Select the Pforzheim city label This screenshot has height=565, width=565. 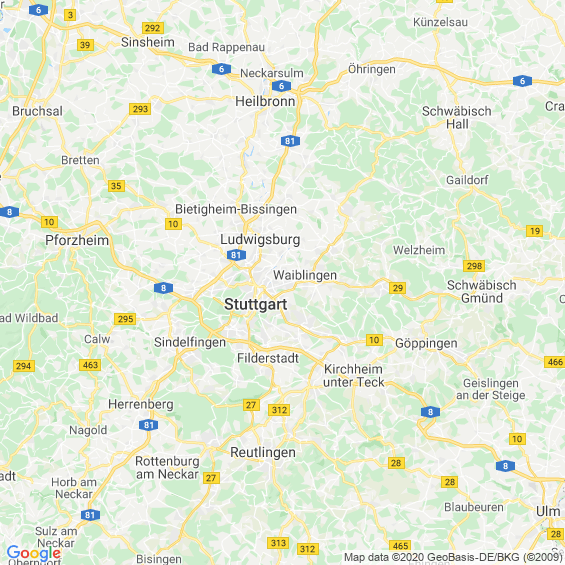click(x=77, y=240)
